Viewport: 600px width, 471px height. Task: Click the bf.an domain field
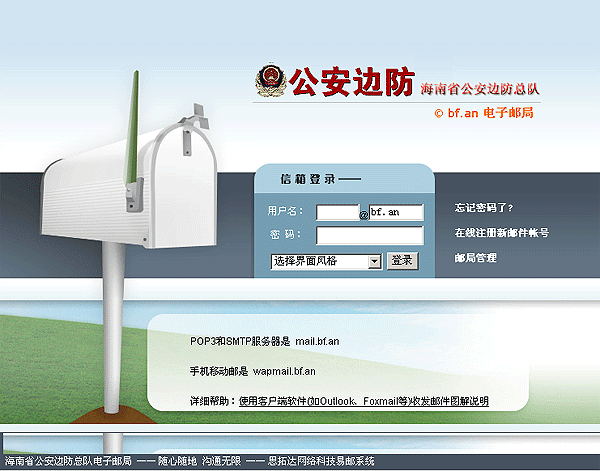click(x=396, y=212)
